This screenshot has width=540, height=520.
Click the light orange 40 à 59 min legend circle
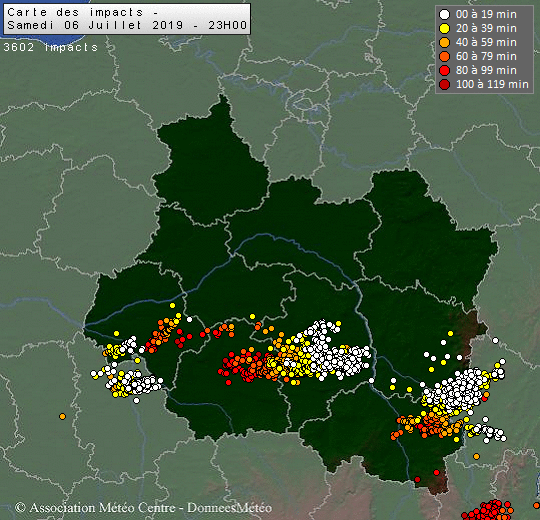(445, 42)
